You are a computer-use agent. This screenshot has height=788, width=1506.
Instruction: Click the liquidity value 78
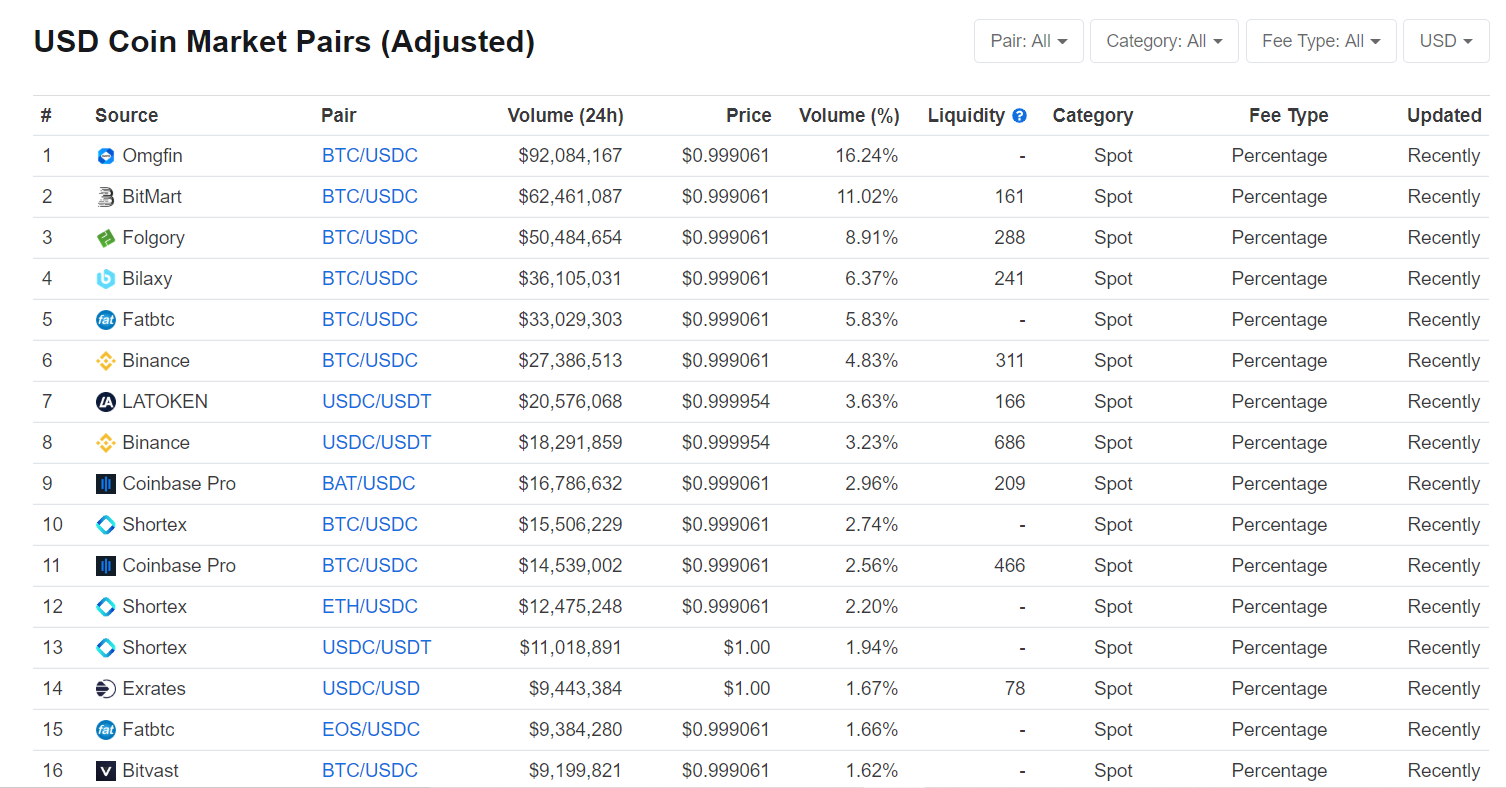[x=1015, y=689]
